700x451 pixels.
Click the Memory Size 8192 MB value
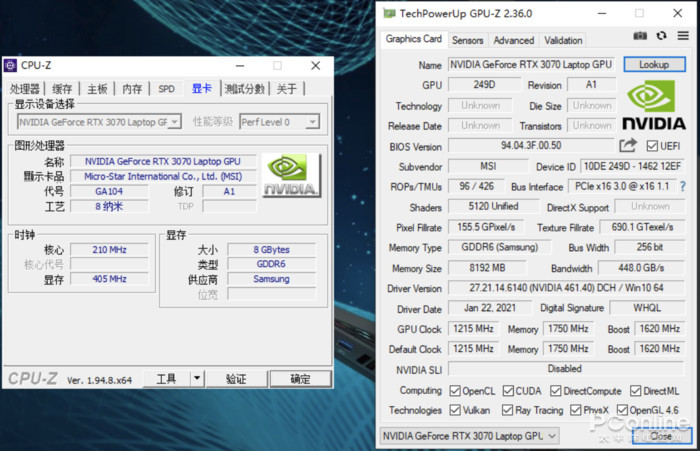tap(487, 267)
